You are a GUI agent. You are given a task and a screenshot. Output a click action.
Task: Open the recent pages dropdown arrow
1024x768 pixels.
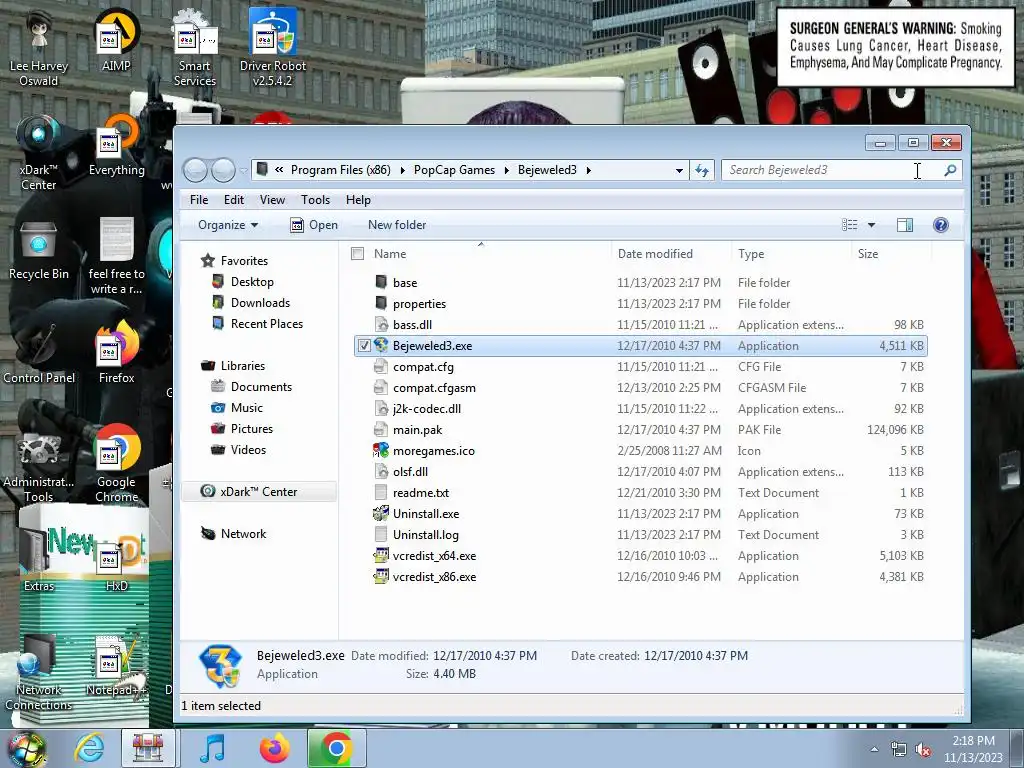tap(243, 171)
